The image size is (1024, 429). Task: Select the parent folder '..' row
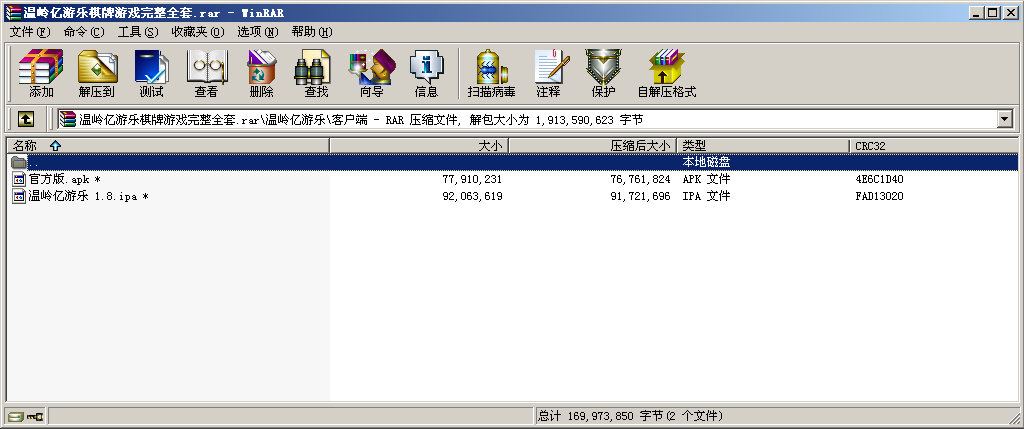pos(34,162)
